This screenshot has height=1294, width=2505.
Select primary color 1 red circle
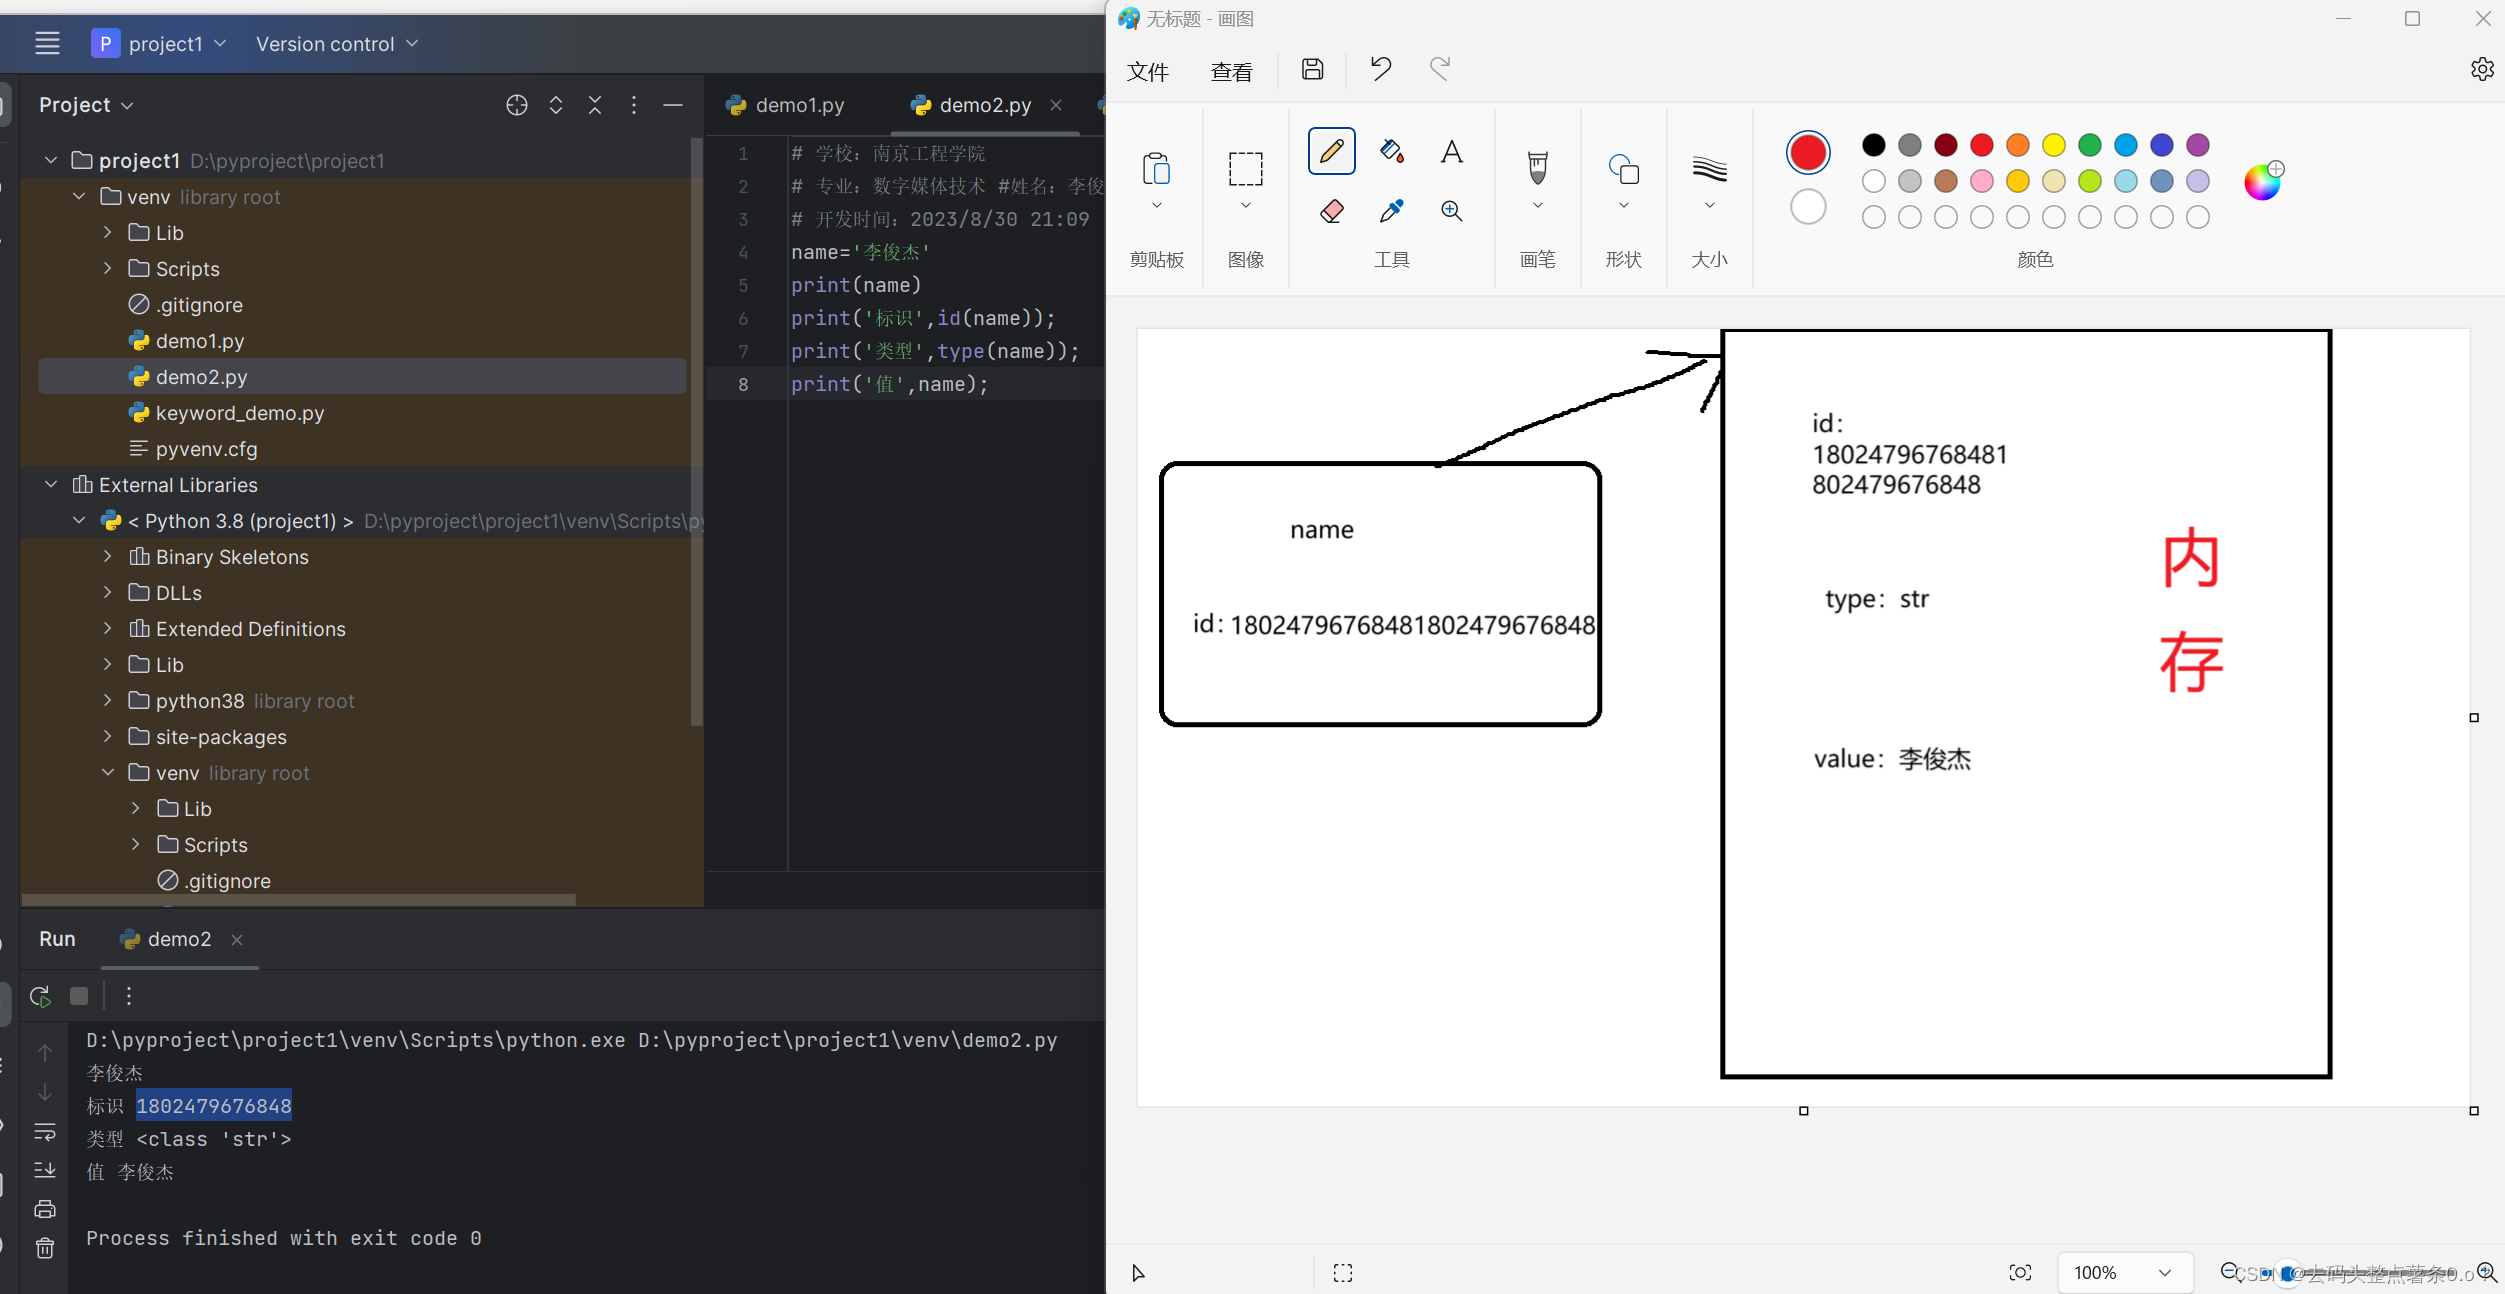1807,153
